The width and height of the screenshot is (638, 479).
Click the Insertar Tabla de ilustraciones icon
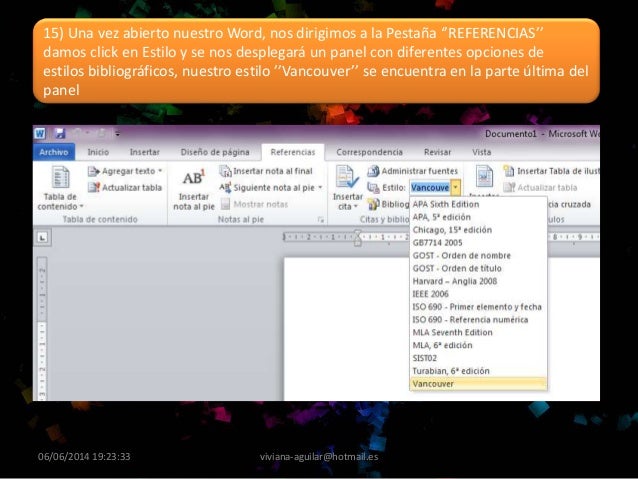click(x=509, y=171)
